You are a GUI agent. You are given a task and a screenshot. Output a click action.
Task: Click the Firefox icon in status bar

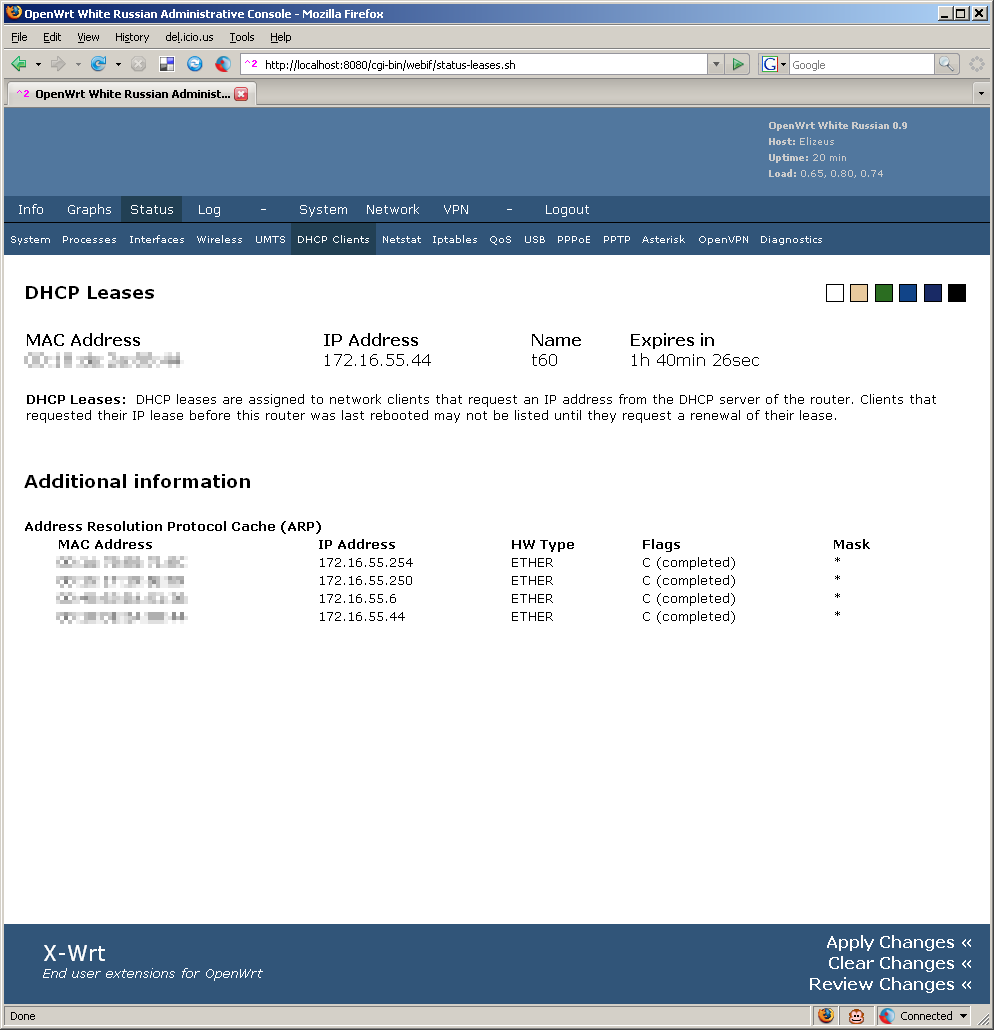click(826, 1016)
